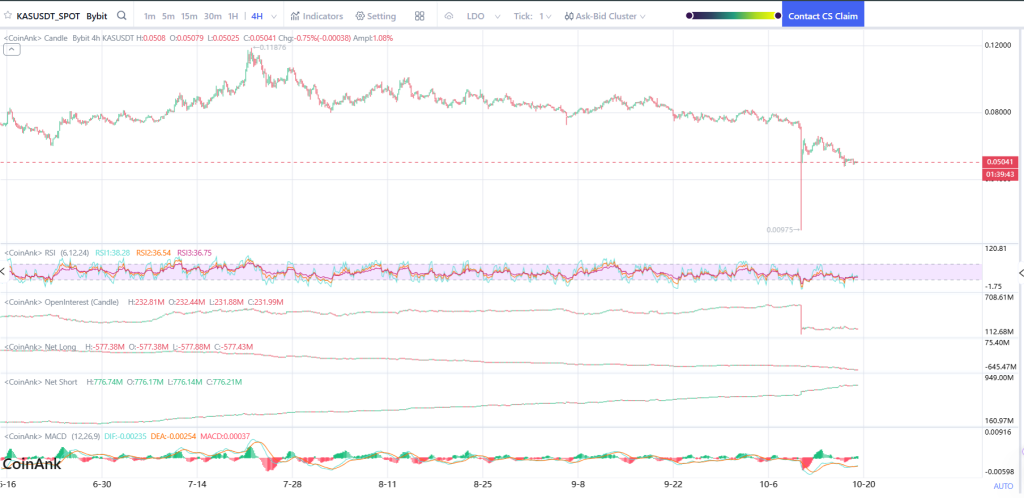Image resolution: width=1024 pixels, height=498 pixels.
Task: Click the 0.11876 high price marker
Action: tap(272, 48)
